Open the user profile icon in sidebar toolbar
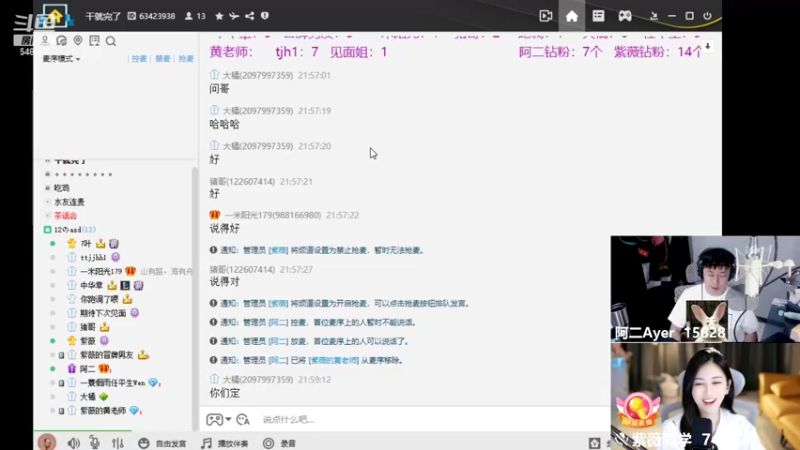 [45, 40]
